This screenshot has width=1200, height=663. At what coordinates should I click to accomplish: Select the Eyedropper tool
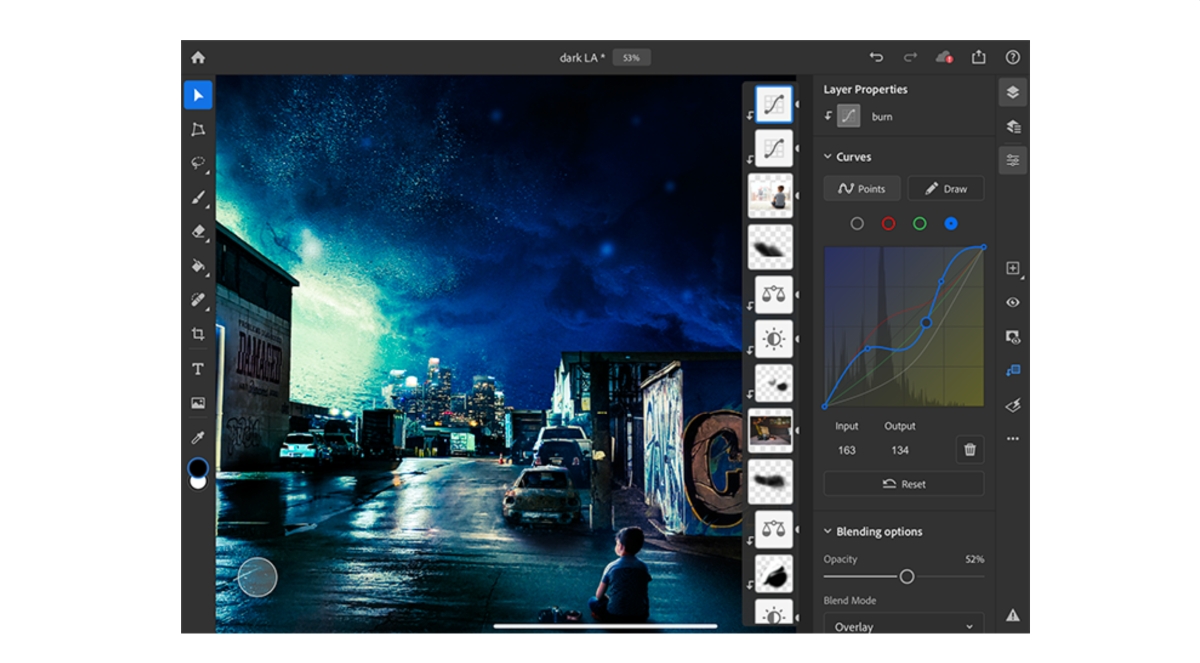198,437
